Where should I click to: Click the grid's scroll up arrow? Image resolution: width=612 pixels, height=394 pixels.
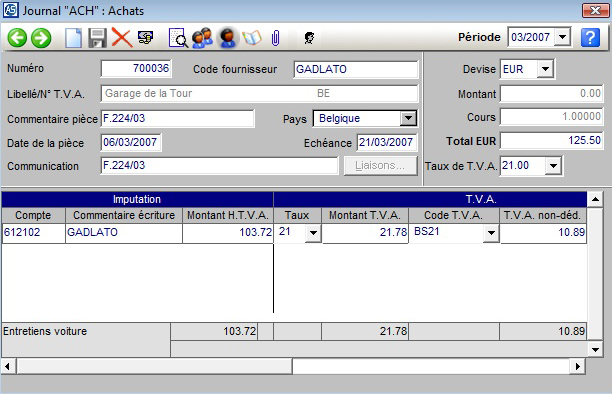click(595, 200)
